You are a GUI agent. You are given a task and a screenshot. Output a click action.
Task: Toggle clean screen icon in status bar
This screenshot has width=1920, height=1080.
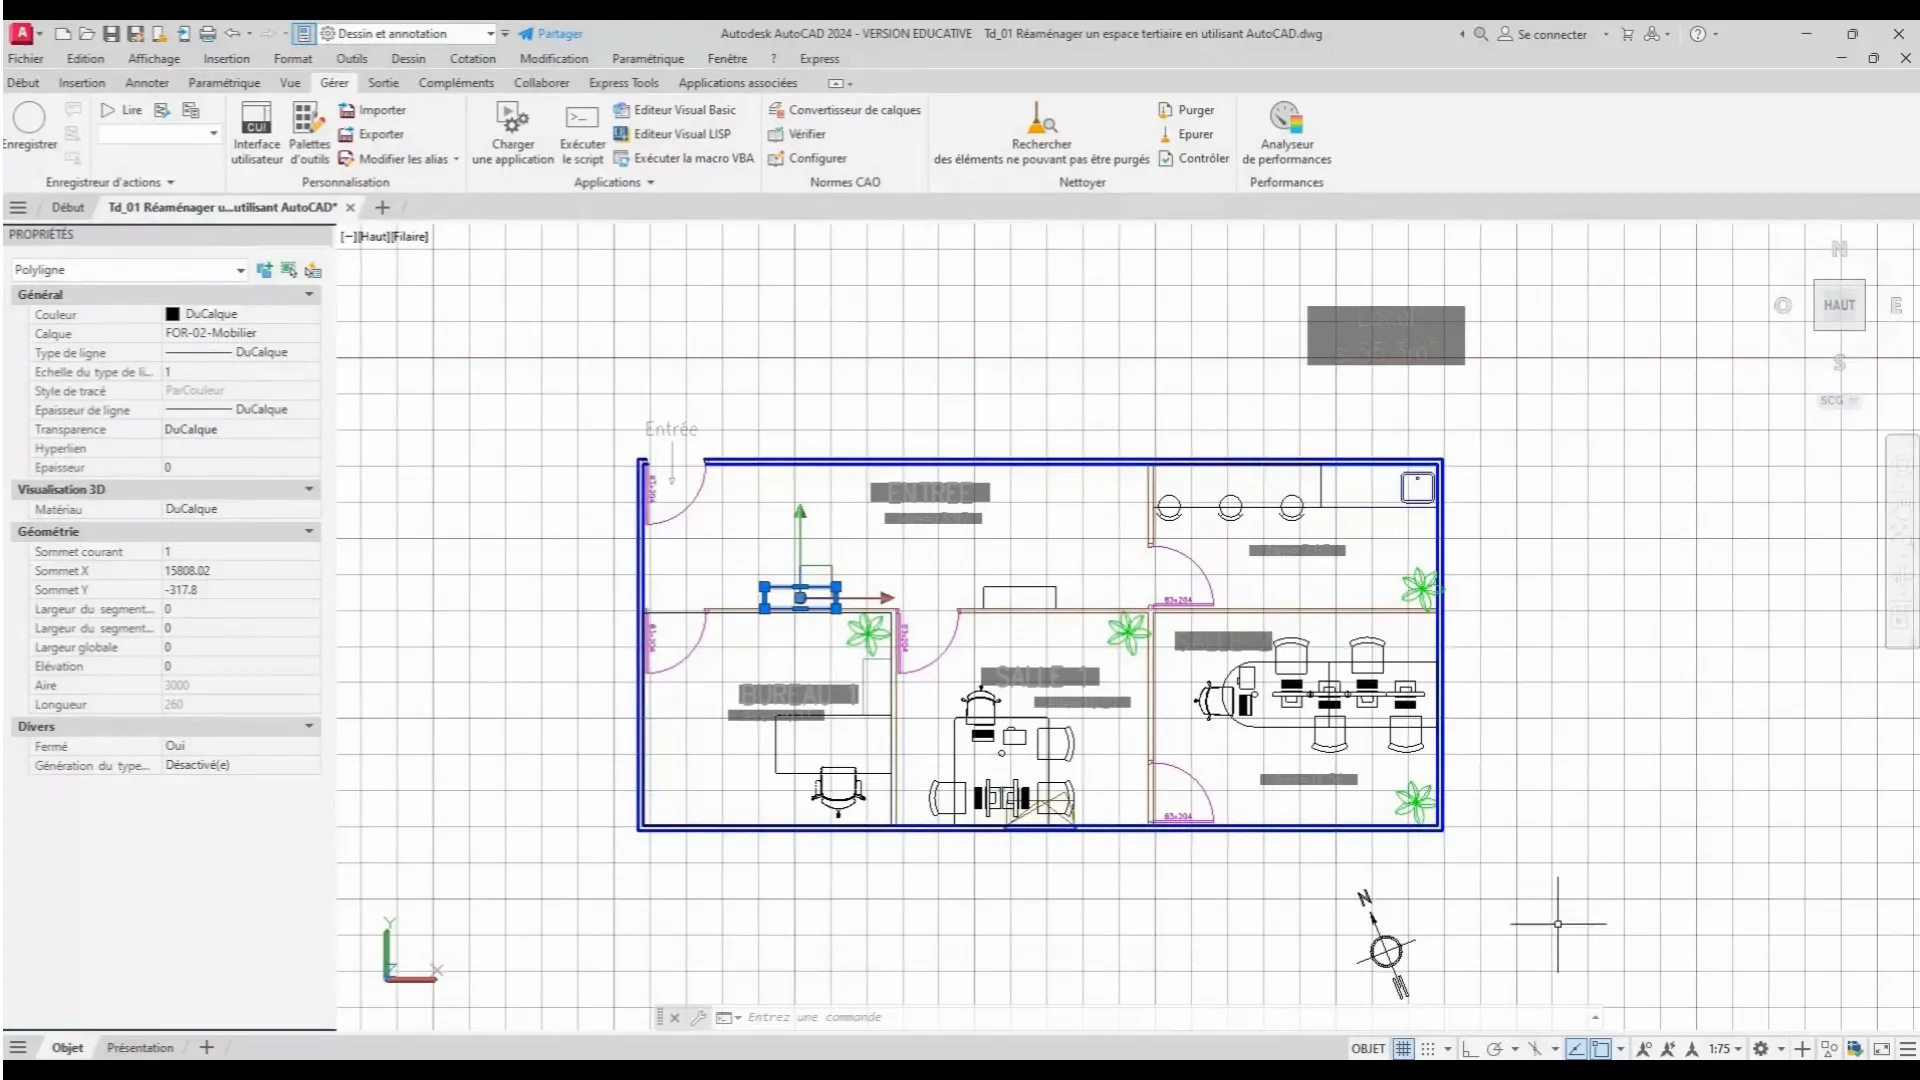(x=1882, y=1049)
